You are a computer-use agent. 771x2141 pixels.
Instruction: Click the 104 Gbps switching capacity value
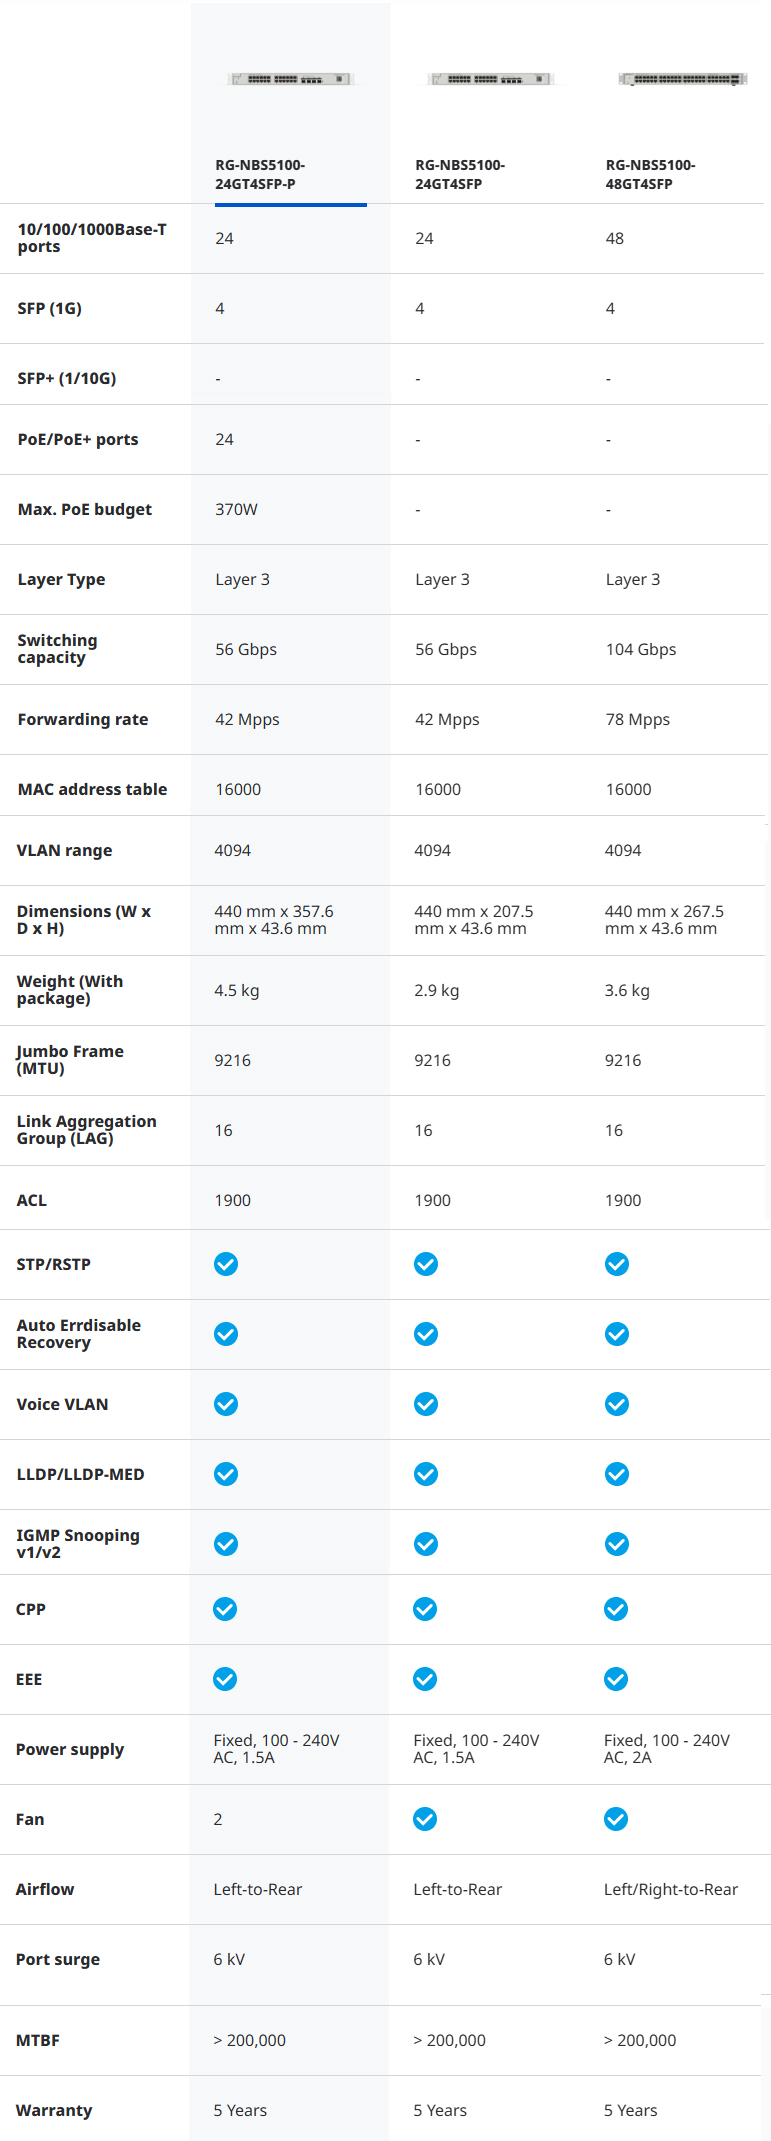tap(641, 649)
